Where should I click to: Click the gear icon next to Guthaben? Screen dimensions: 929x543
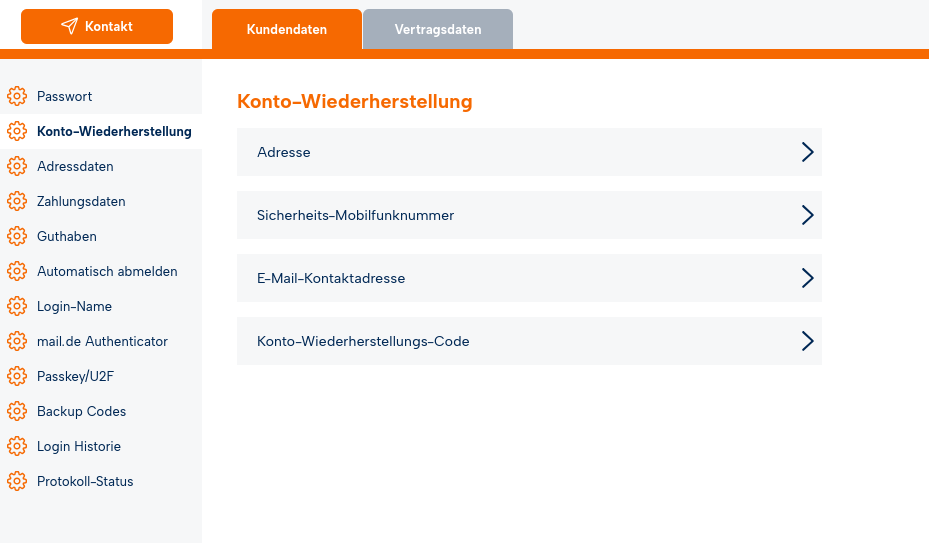16,236
